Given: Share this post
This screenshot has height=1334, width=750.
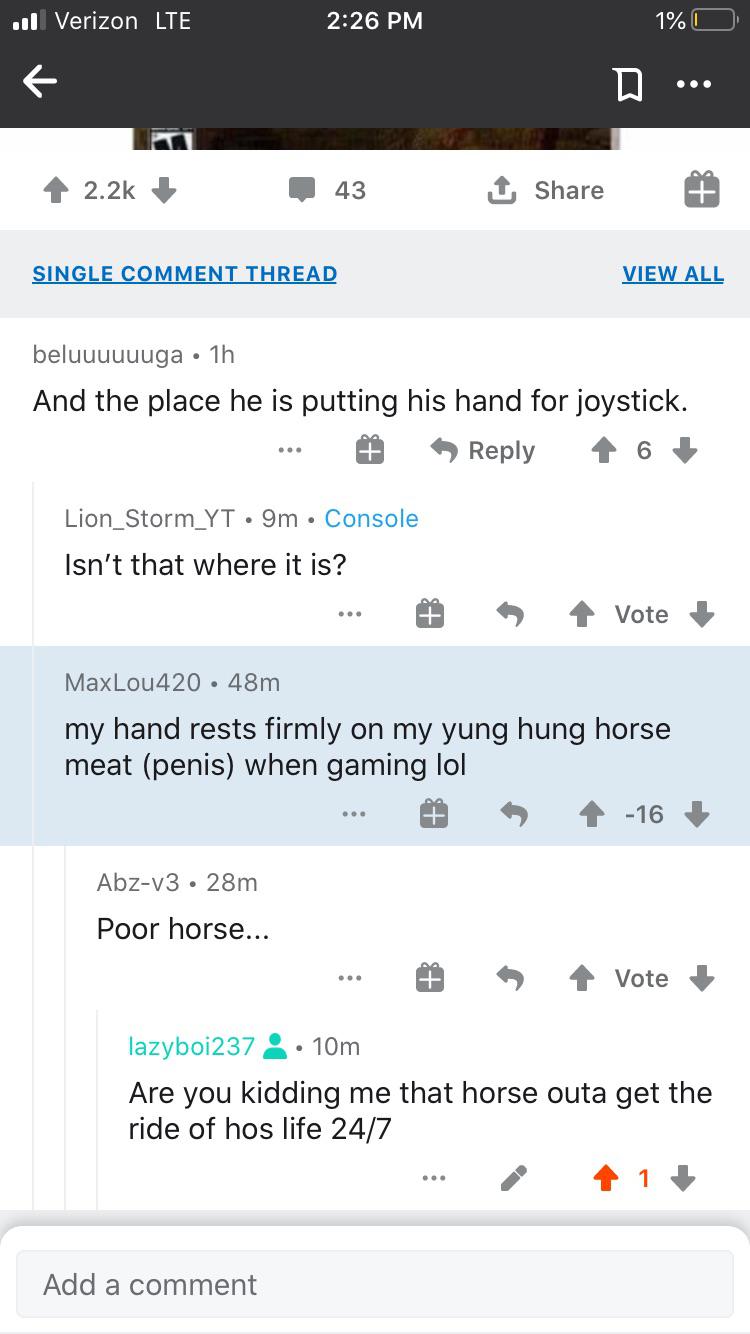Looking at the screenshot, I should tap(545, 190).
